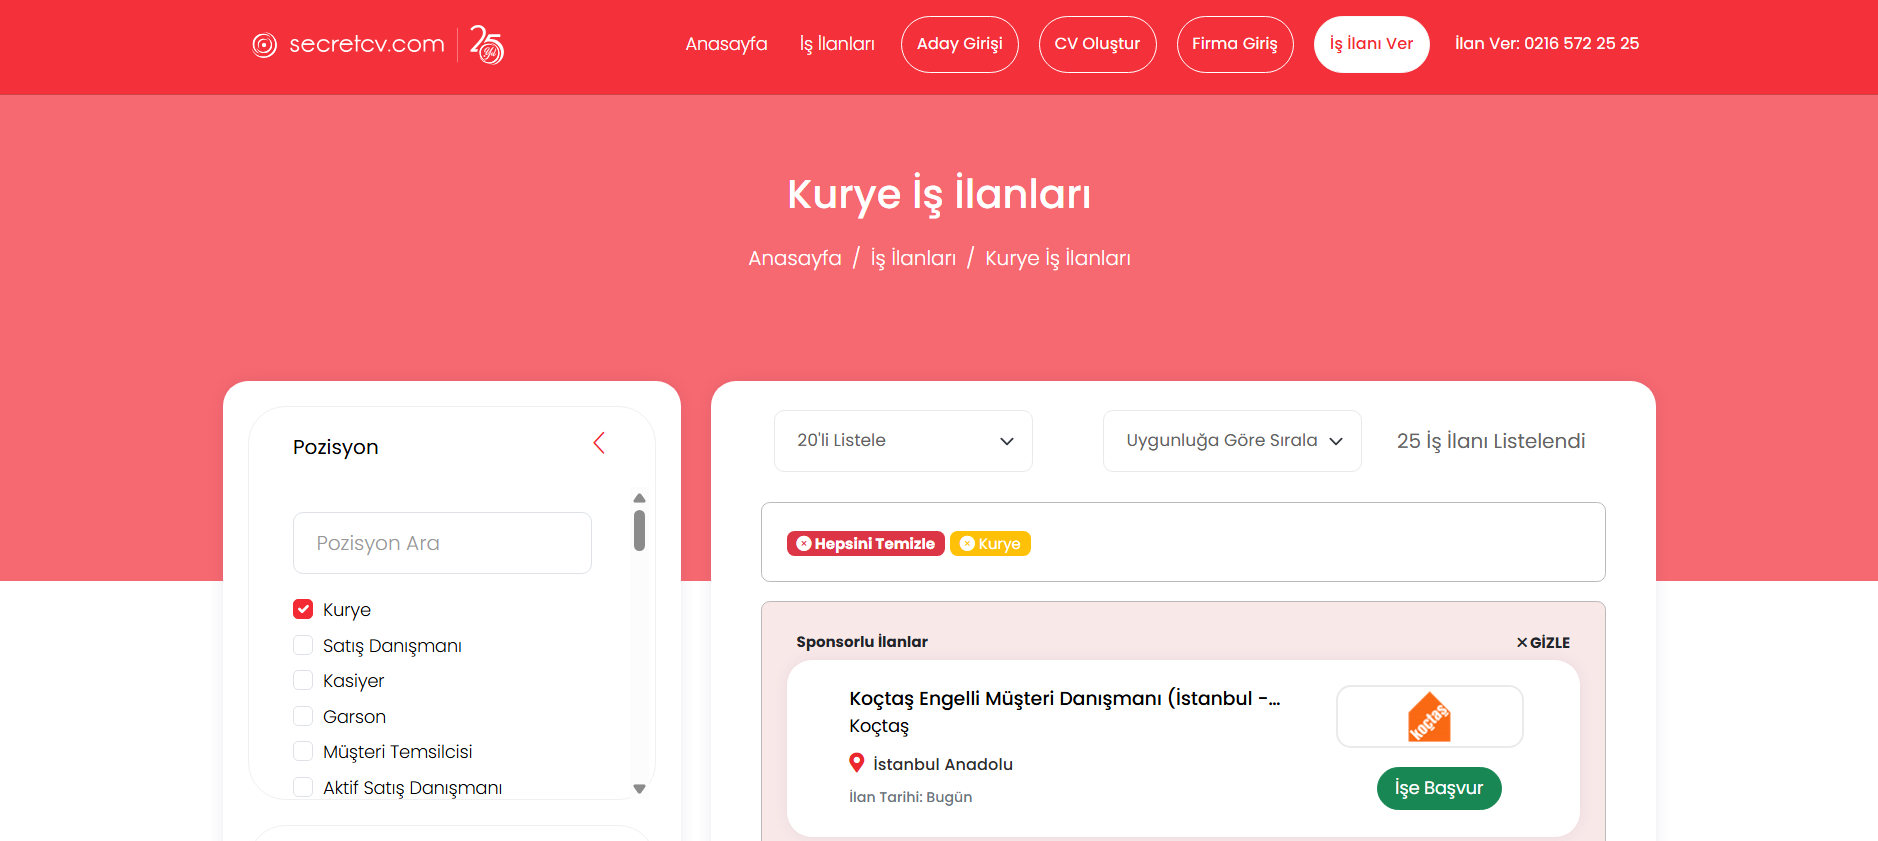The image size is (1878, 841).
Task: Collapse Pozisyon panel with red chevron
Action: coord(599,443)
